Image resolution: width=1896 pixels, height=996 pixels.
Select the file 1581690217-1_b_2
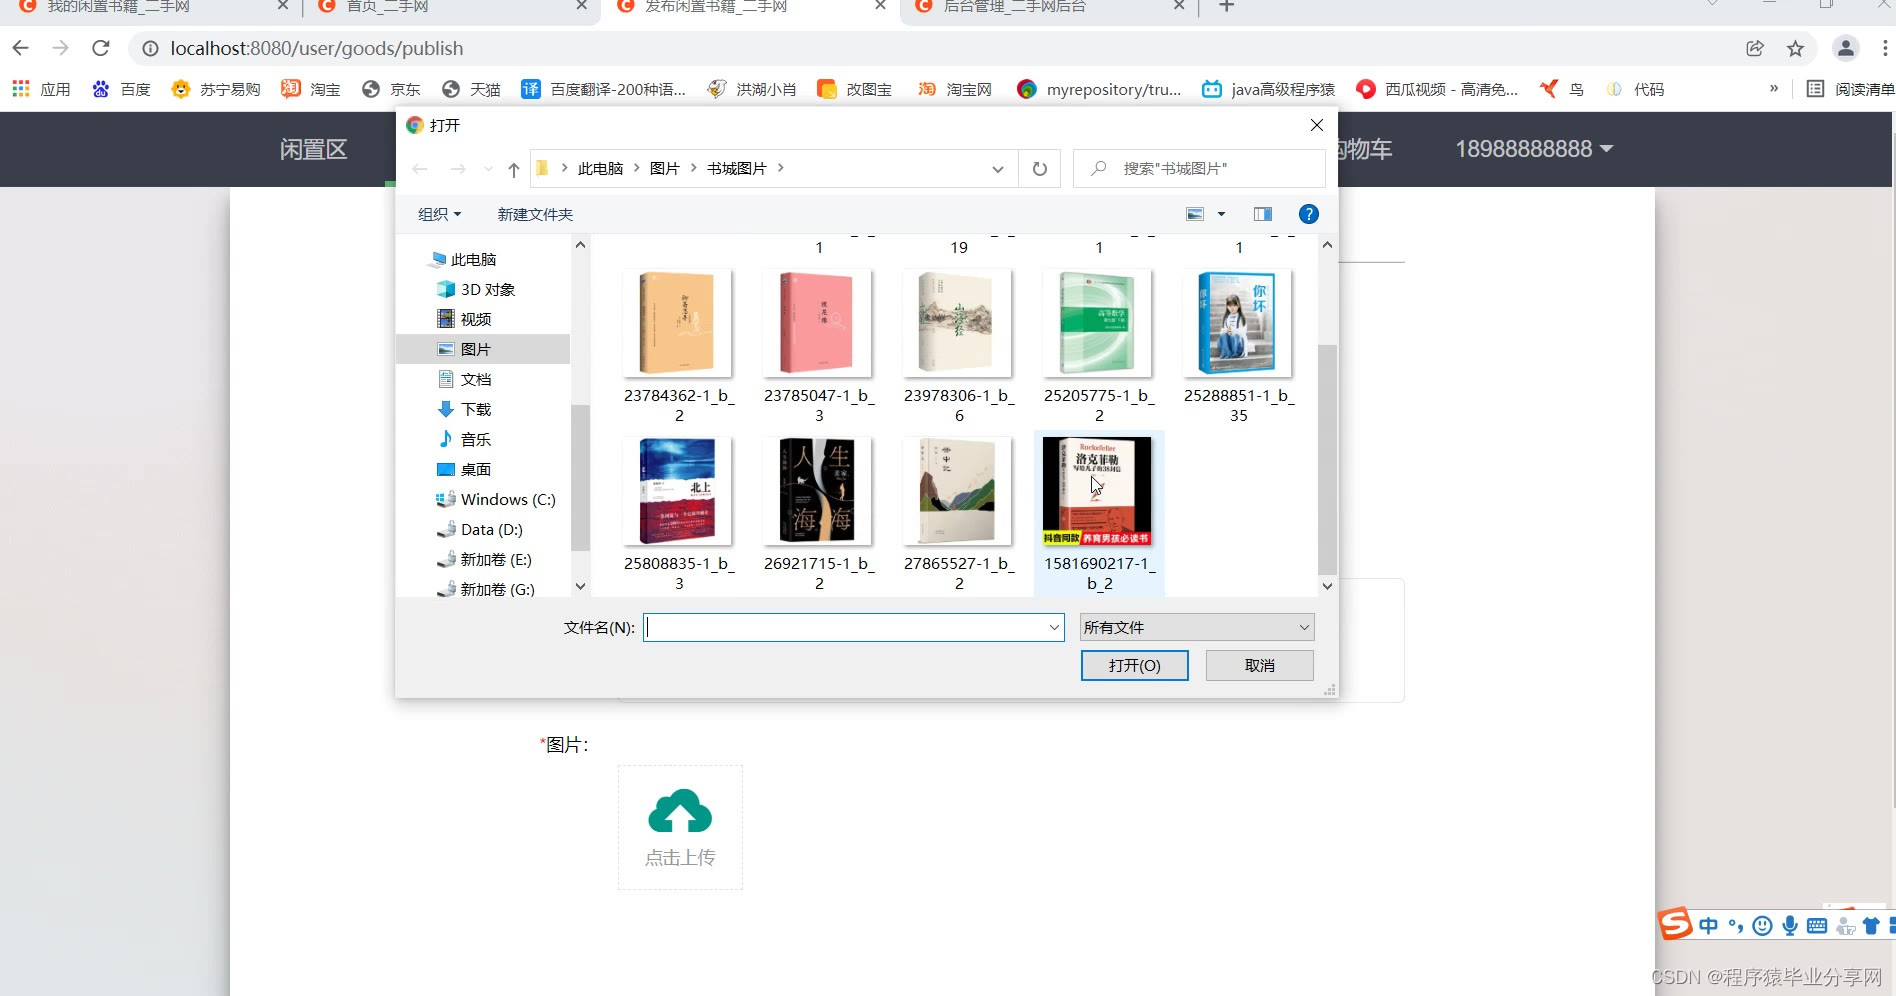pos(1099,513)
